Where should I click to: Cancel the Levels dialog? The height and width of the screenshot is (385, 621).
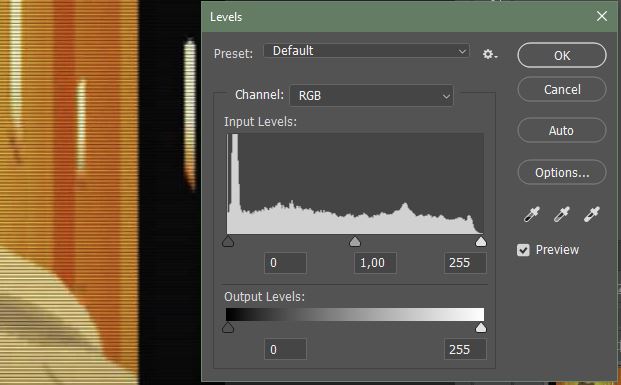point(562,90)
